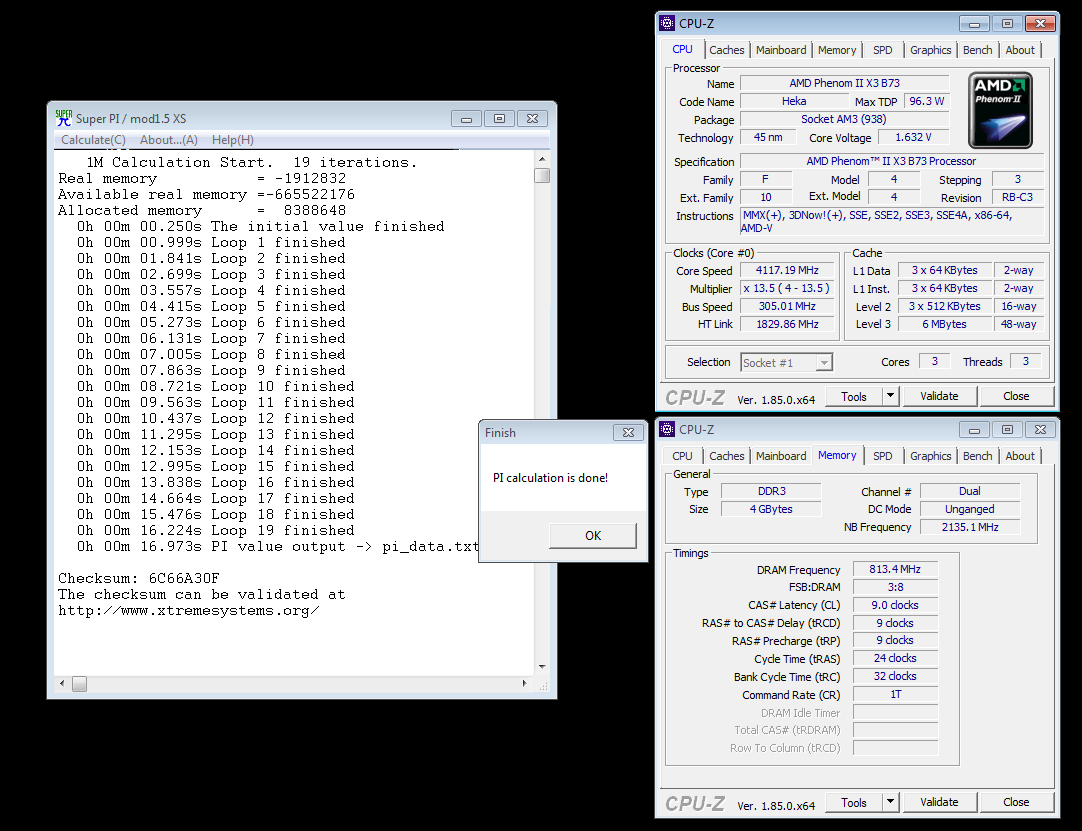Click the DRAM Frequency value 813.4 MHz

(x=895, y=569)
